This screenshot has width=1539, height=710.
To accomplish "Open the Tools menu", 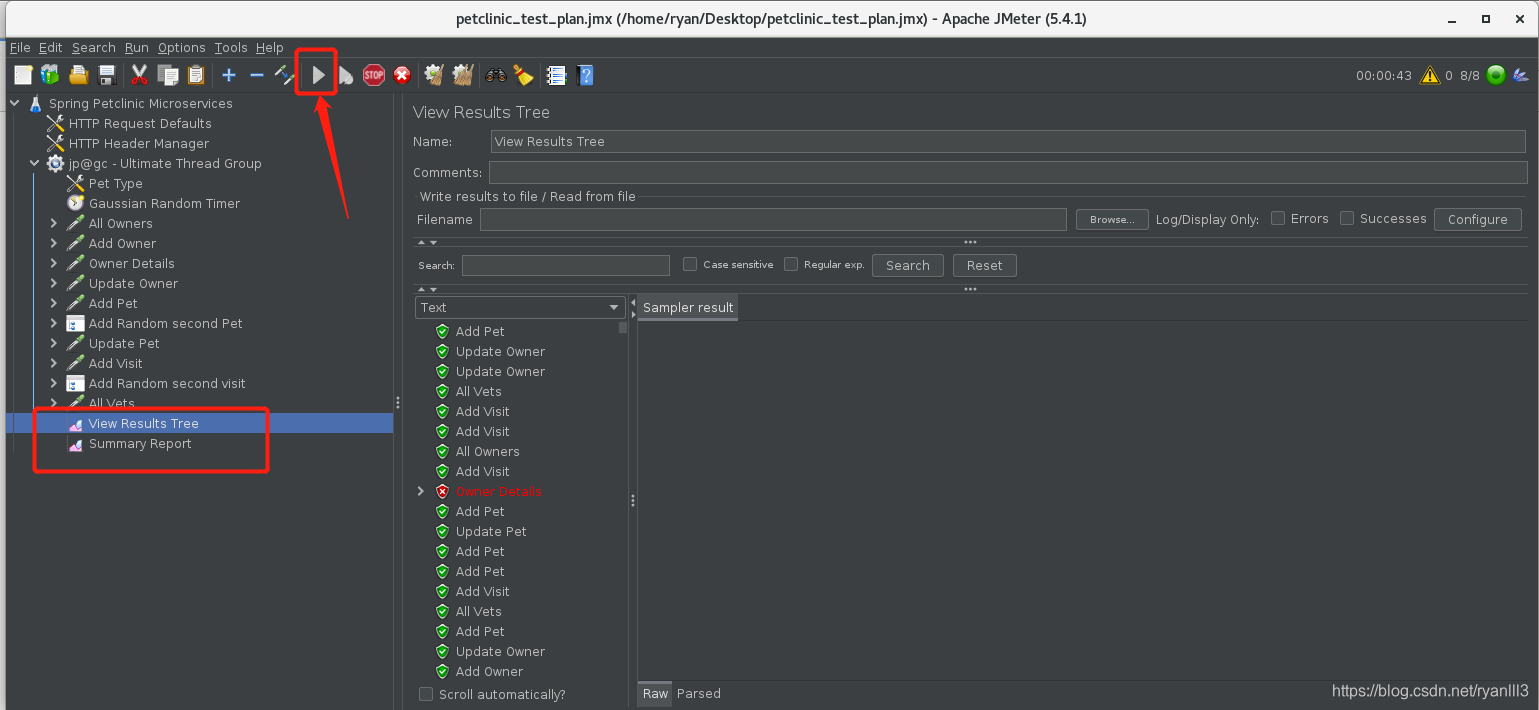I will tap(230, 47).
